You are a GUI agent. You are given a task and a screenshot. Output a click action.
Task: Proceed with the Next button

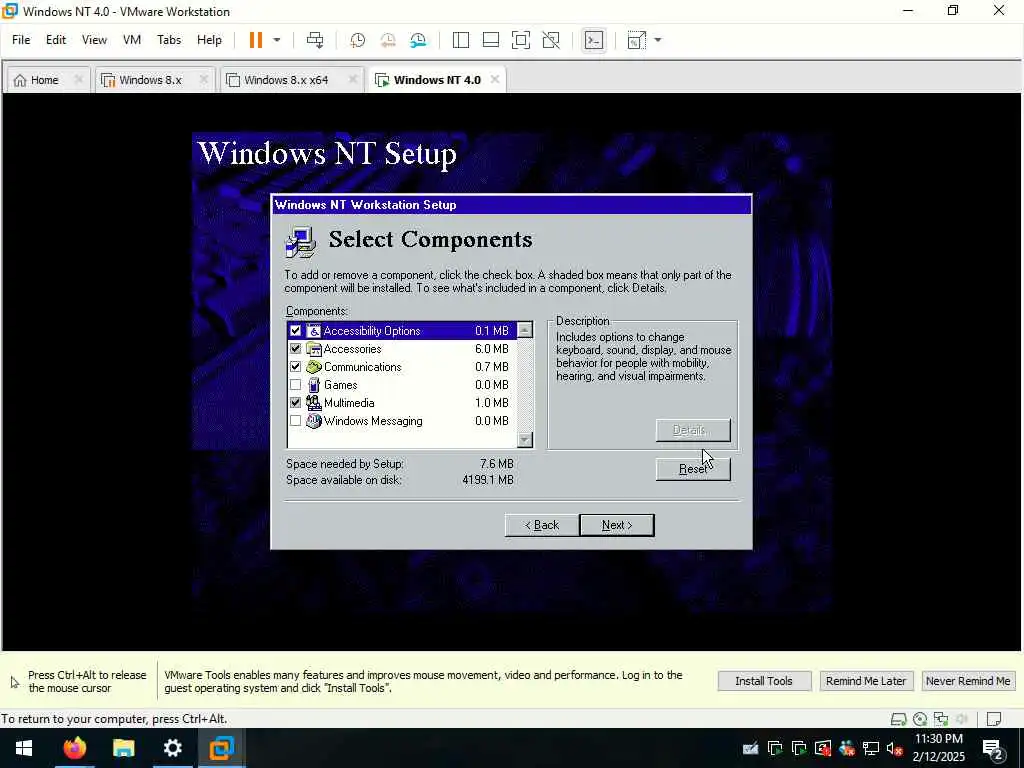(x=616, y=525)
